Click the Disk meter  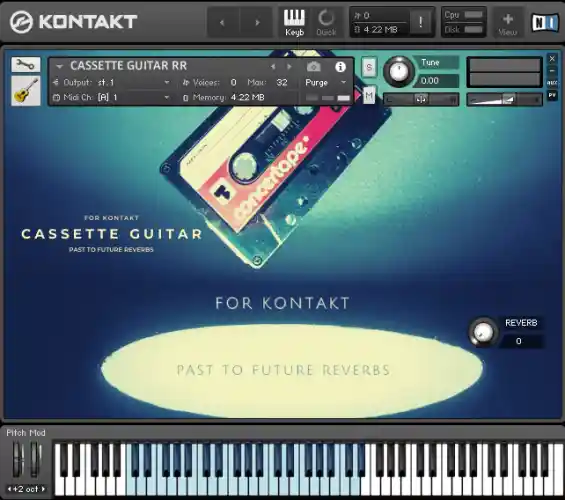(x=463, y=30)
